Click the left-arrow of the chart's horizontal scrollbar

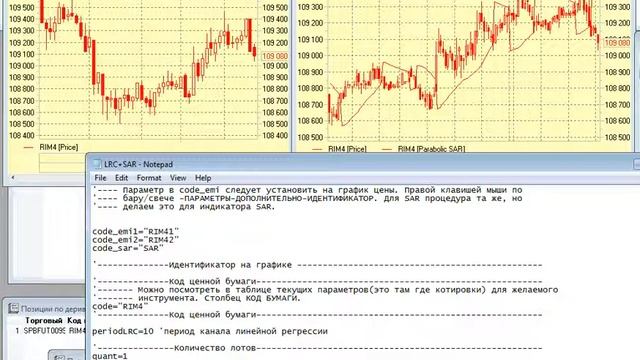click(x=13, y=178)
